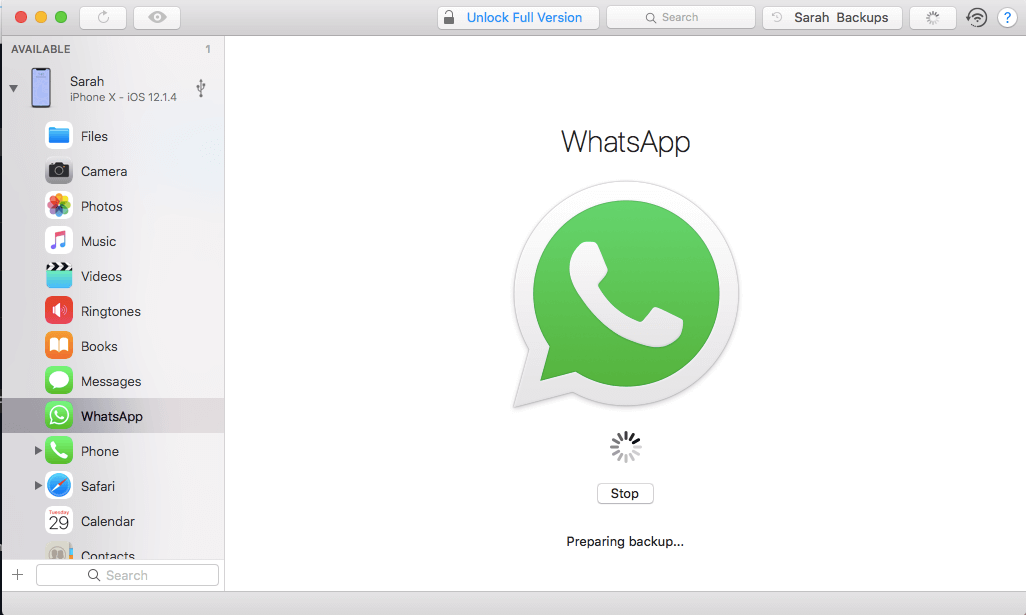Select the Calendar label in sidebar
Image resolution: width=1026 pixels, height=615 pixels.
point(107,521)
